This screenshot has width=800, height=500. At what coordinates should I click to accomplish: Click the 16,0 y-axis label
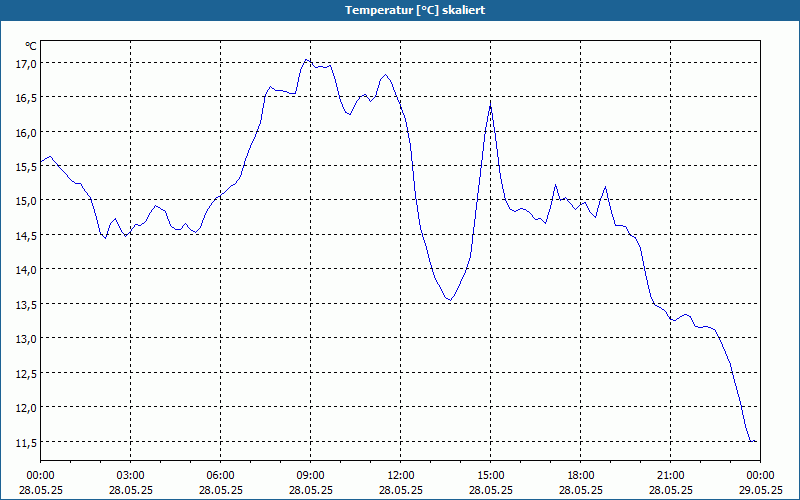[x=26, y=133]
